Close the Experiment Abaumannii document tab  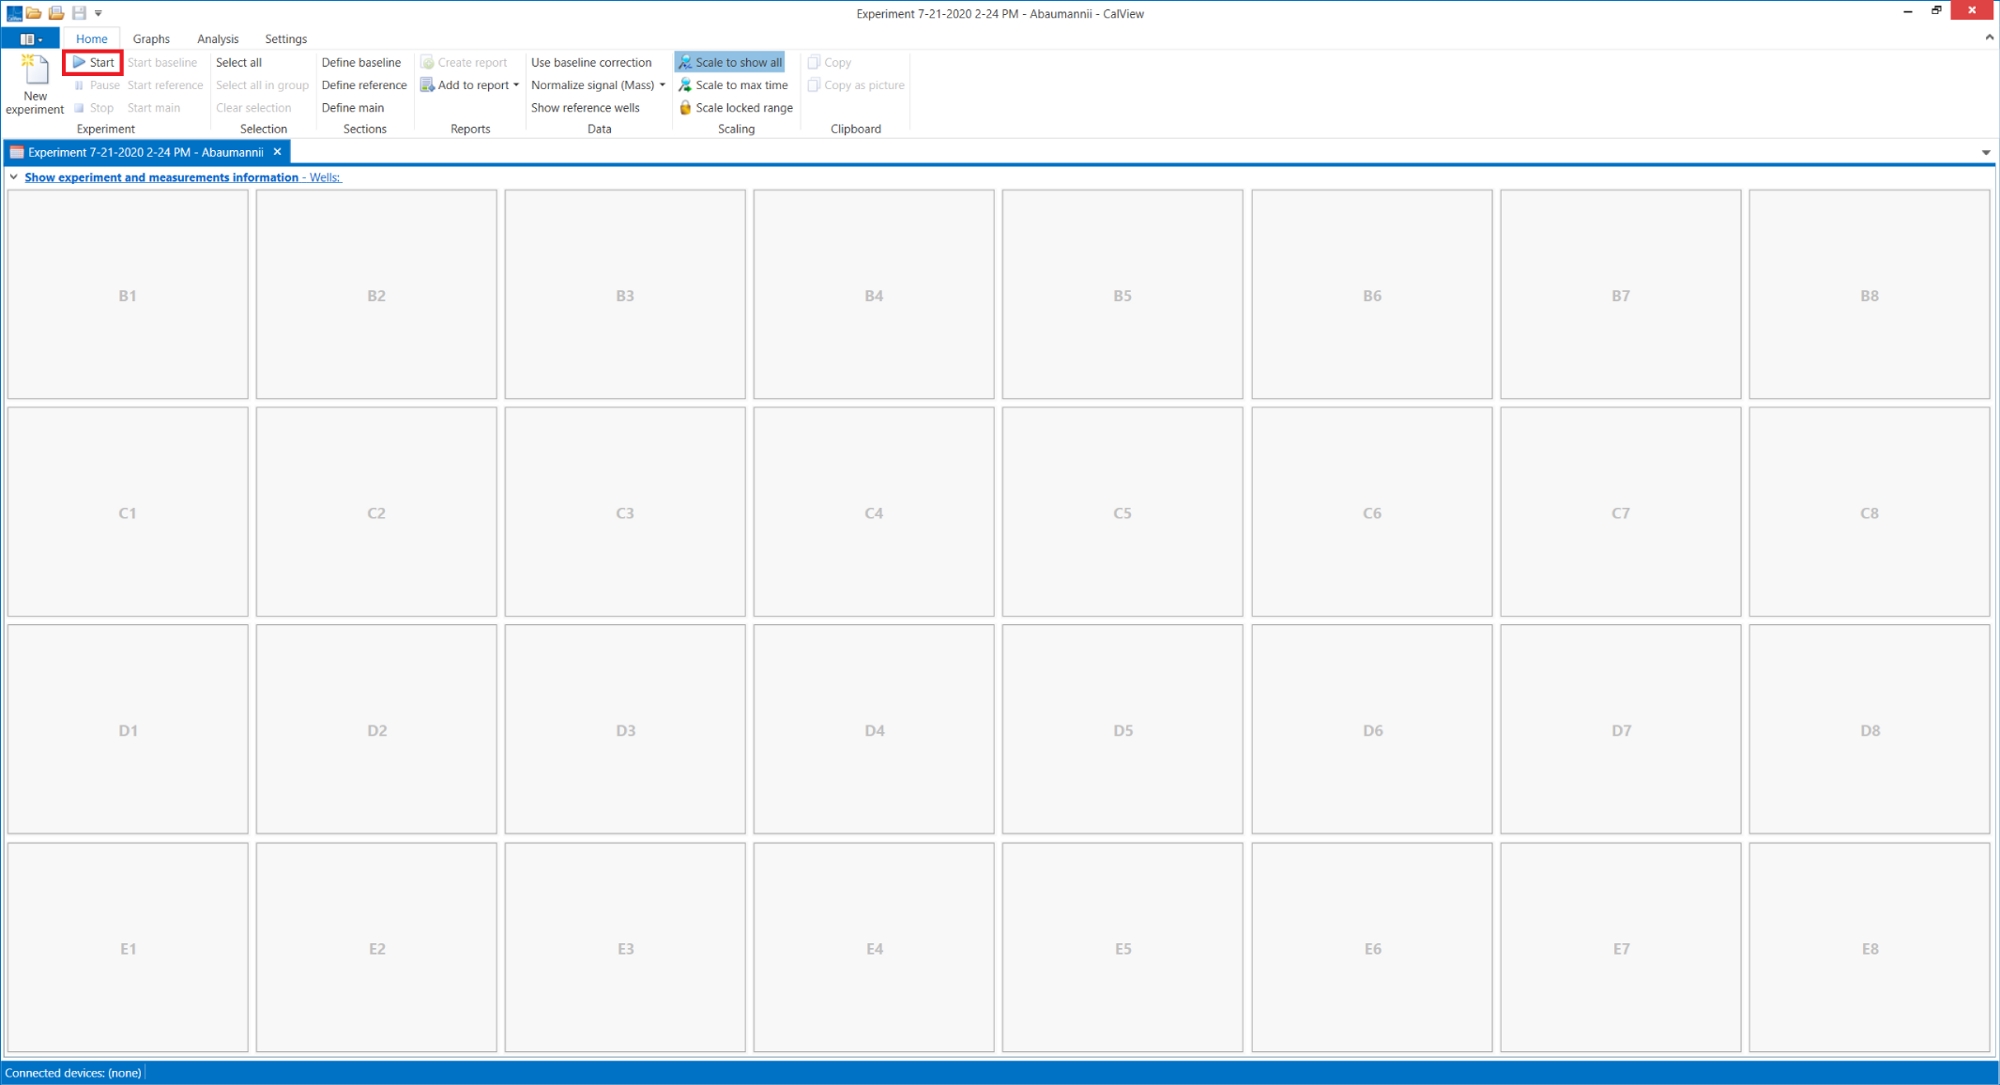(278, 152)
